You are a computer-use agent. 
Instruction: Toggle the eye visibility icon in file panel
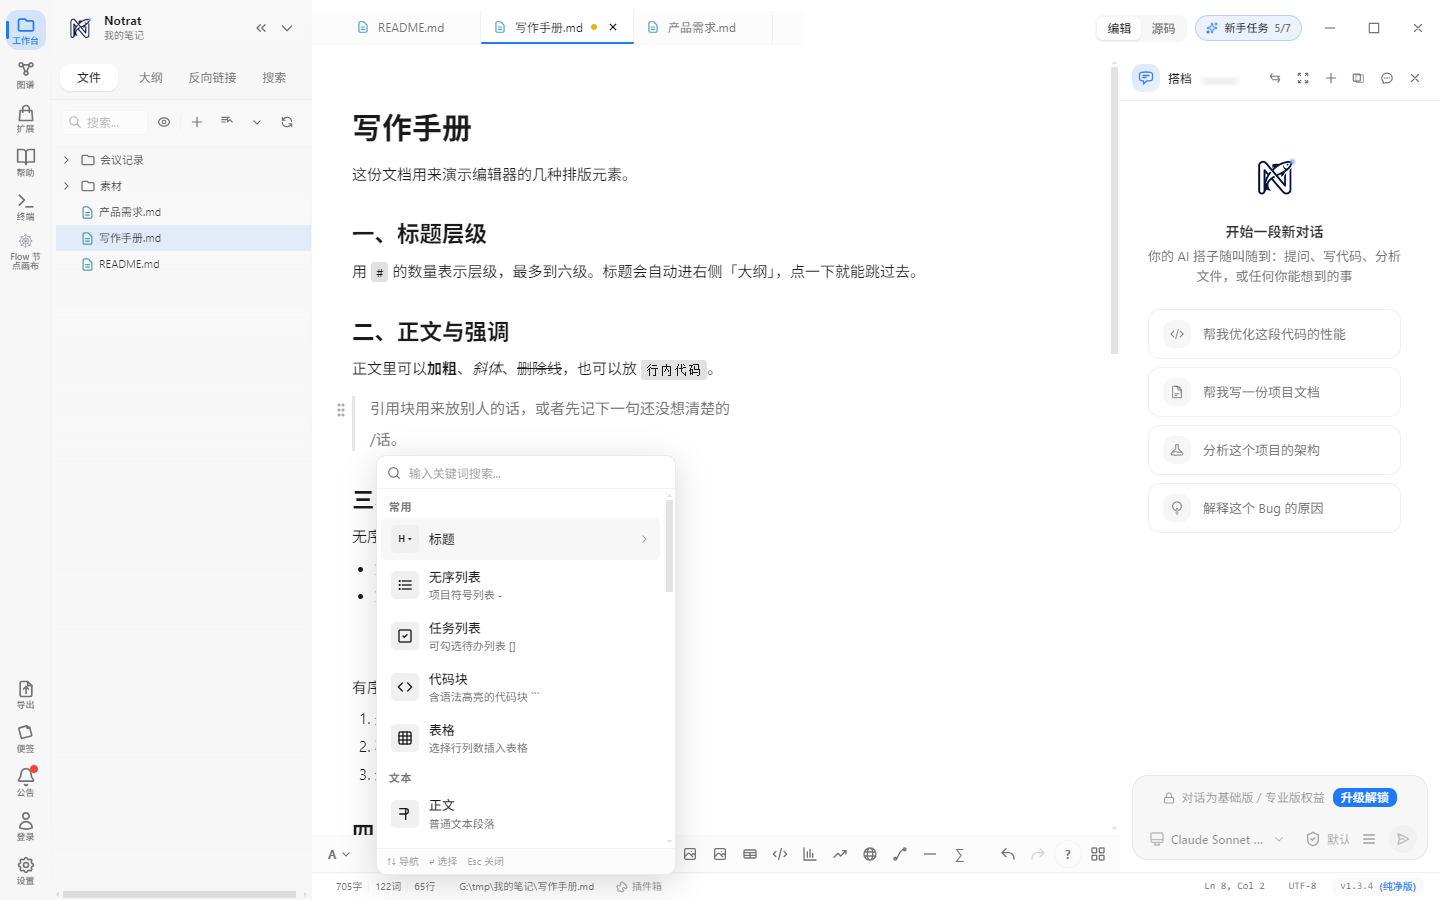tap(164, 122)
